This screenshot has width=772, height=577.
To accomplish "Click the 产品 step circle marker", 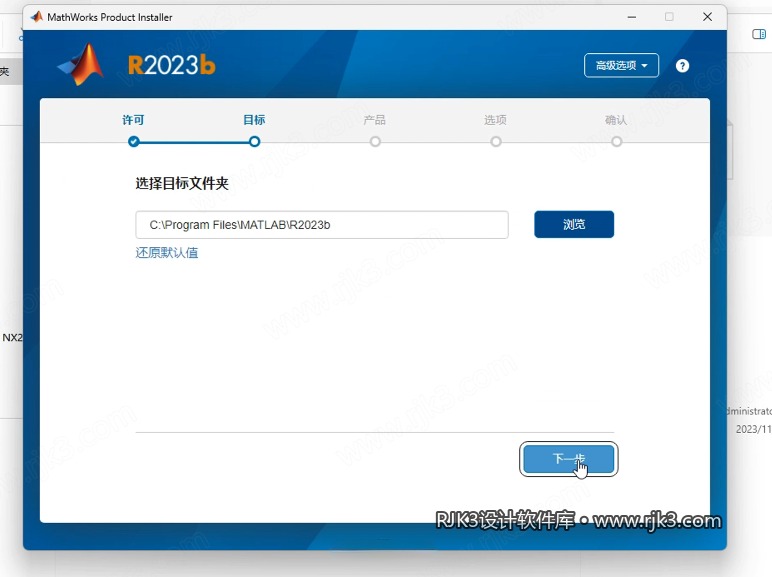I will click(x=375, y=142).
